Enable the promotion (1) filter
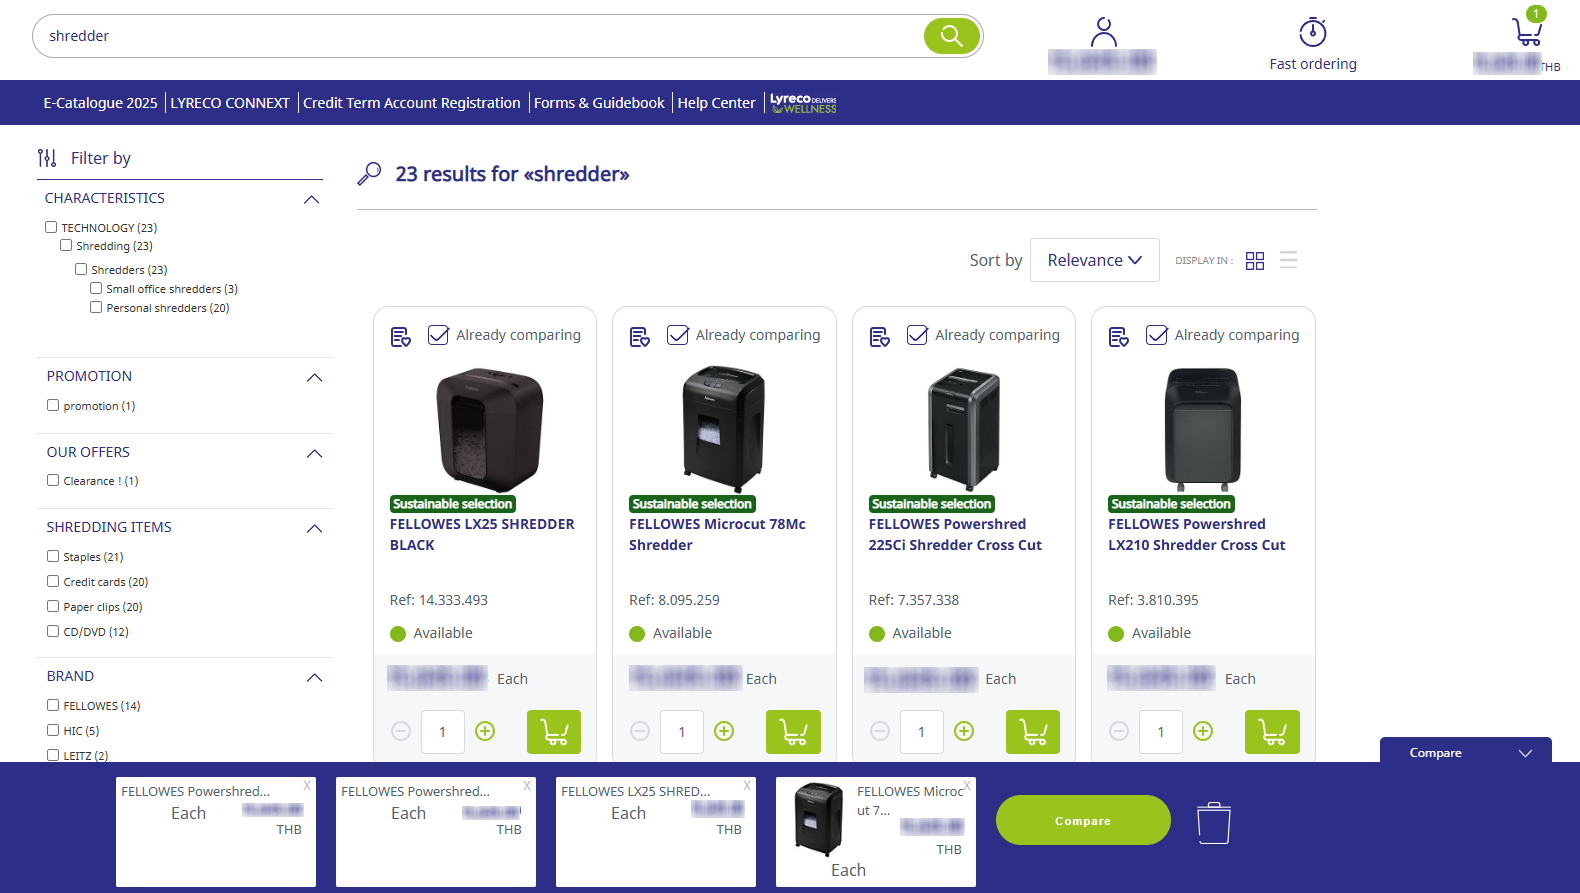Viewport: 1580px width, 893px height. coord(53,405)
